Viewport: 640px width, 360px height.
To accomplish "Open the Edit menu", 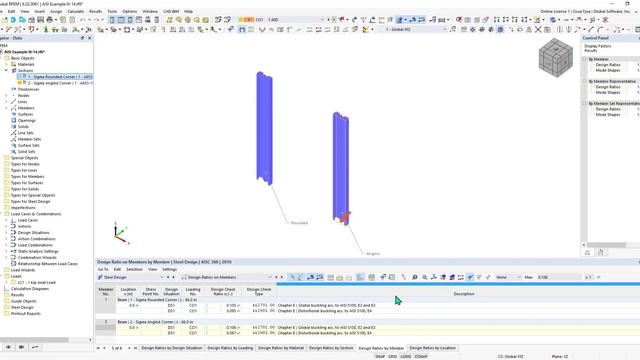I will (x=11, y=11).
